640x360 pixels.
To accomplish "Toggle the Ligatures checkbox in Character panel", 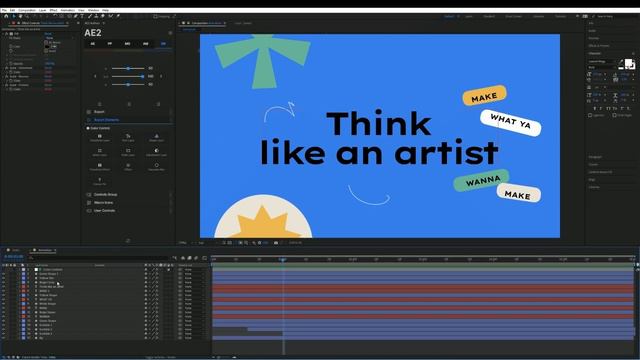I will [x=590, y=116].
